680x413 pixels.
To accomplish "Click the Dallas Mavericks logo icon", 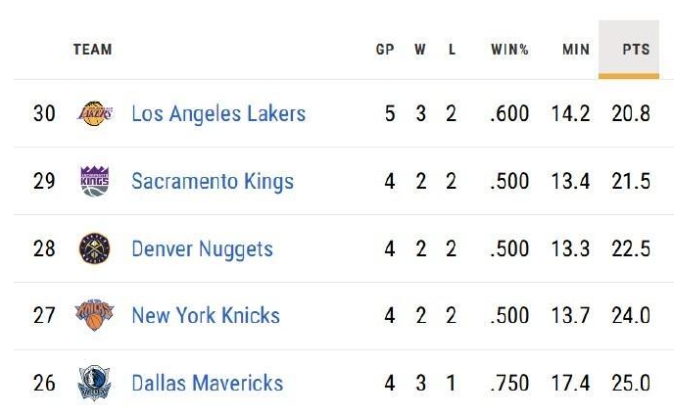I will point(95,383).
